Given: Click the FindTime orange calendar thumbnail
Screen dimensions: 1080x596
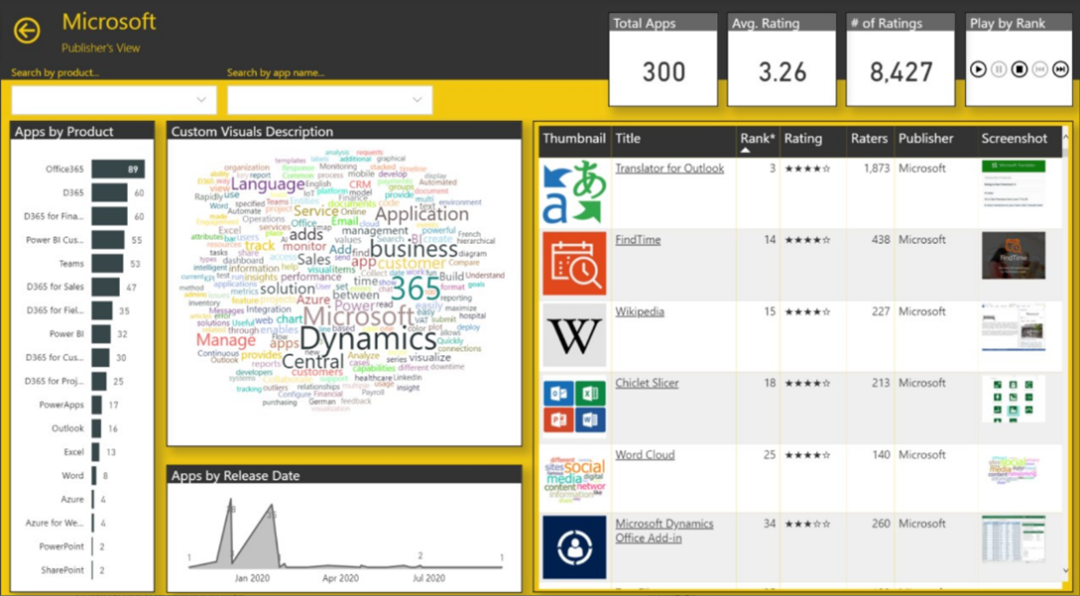Looking at the screenshot, I should point(574,263).
